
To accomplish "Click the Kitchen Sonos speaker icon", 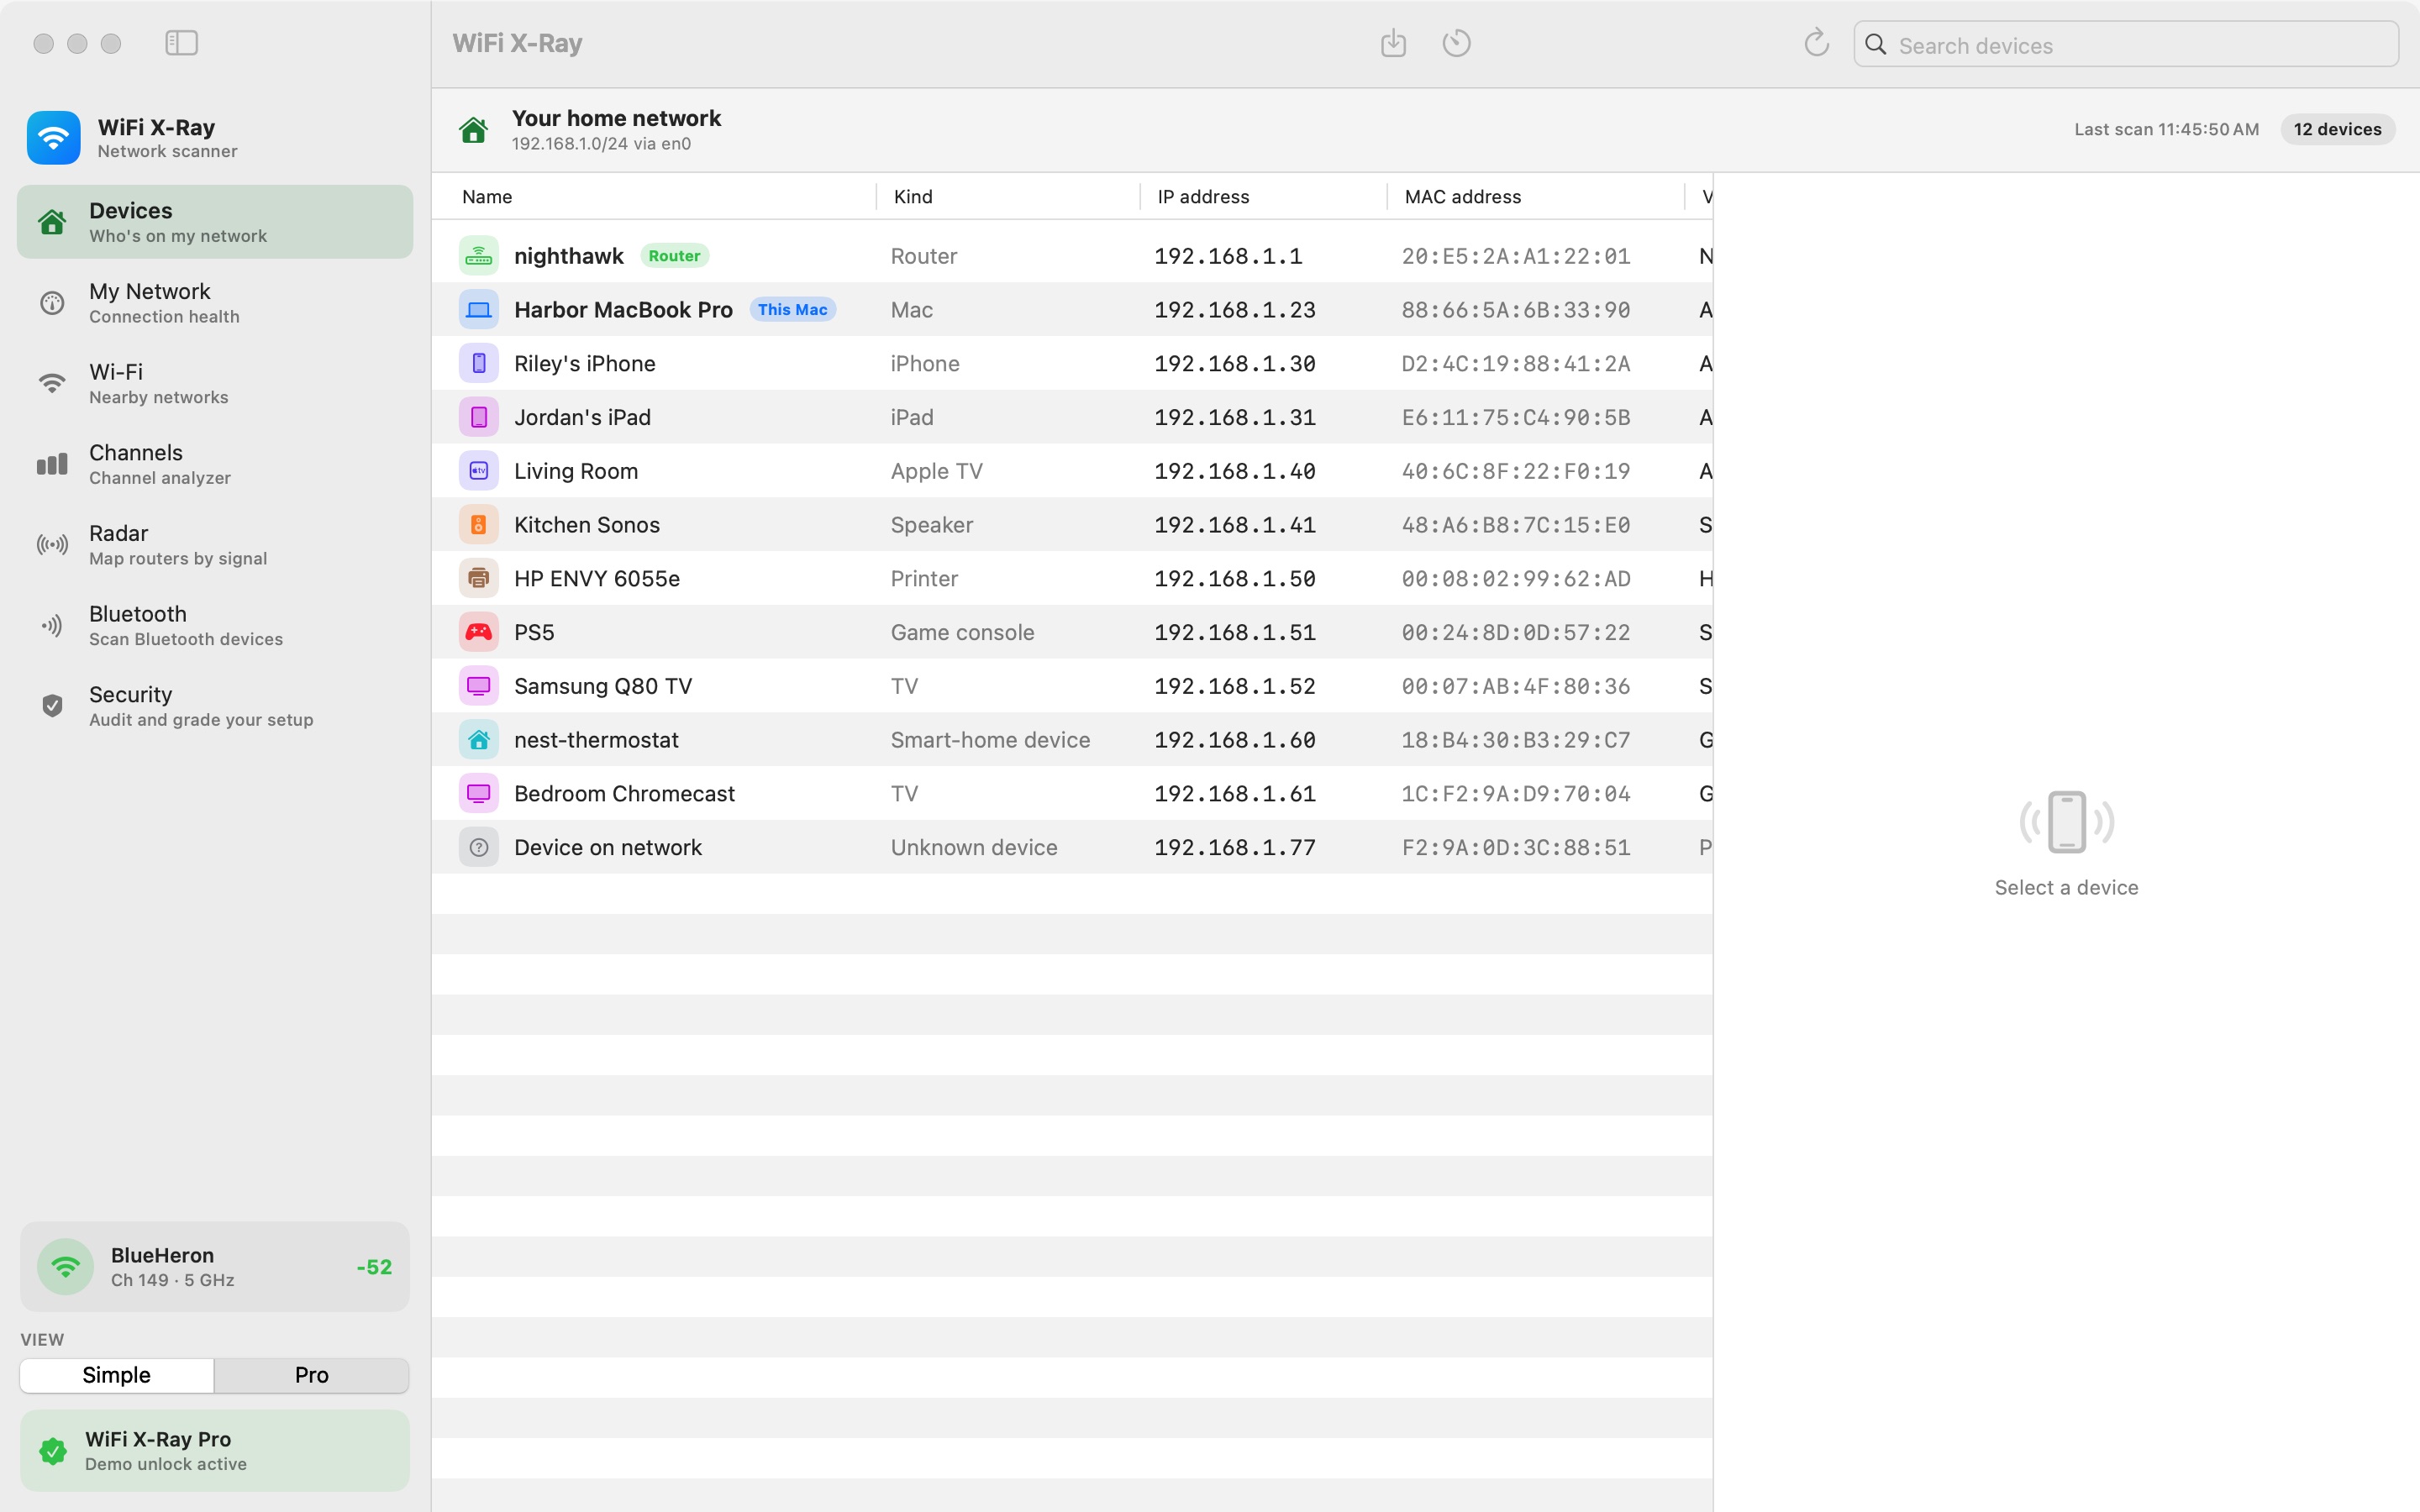I will pos(479,525).
